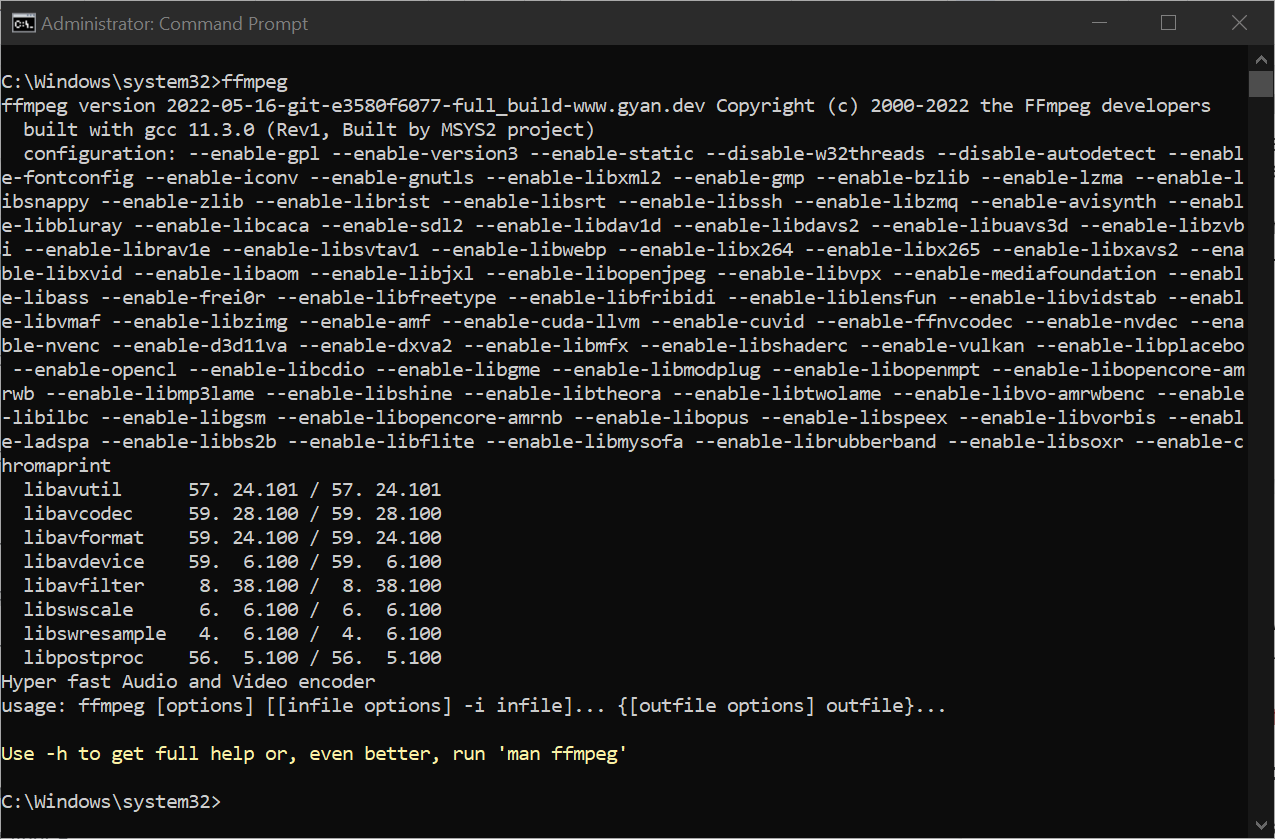Click the 'C:\Windows\system32>ffmpeg' command line
This screenshot has width=1275, height=839.
tap(145, 82)
